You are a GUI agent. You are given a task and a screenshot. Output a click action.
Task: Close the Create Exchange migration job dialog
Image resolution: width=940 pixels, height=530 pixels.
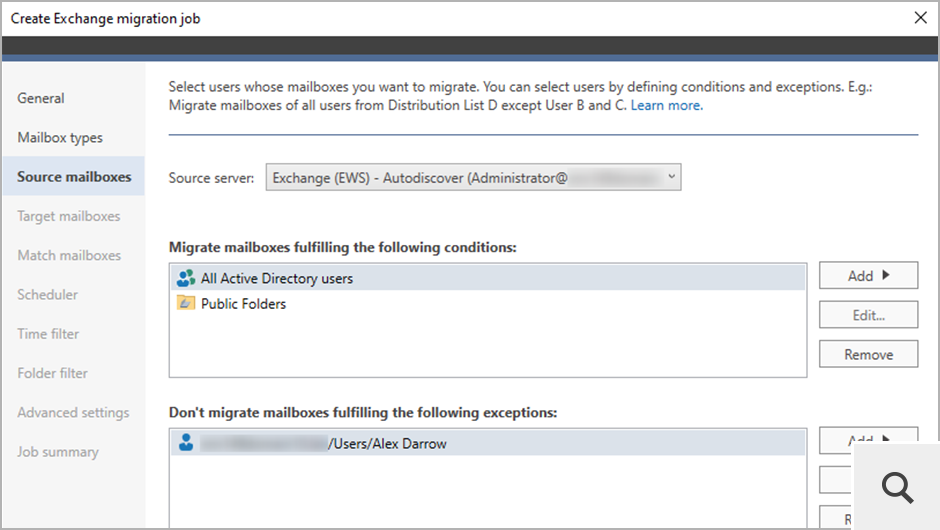pos(921,18)
